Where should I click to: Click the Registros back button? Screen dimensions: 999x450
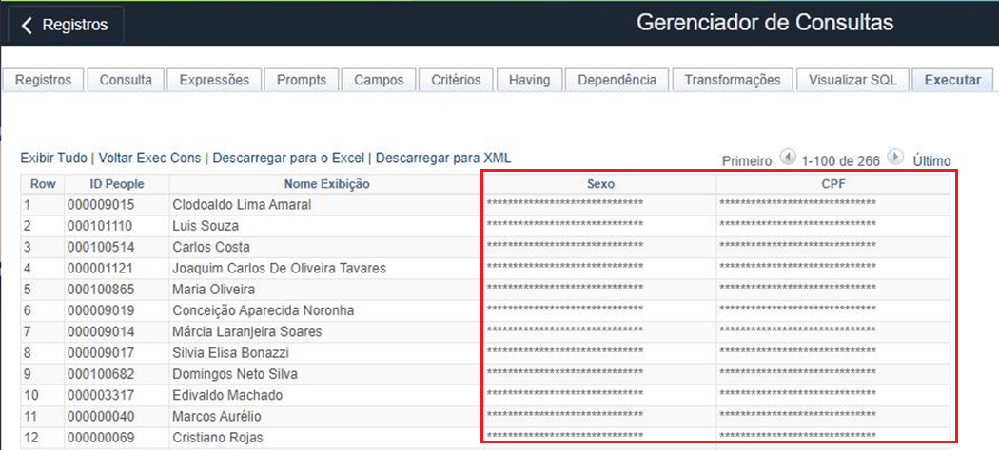(66, 25)
